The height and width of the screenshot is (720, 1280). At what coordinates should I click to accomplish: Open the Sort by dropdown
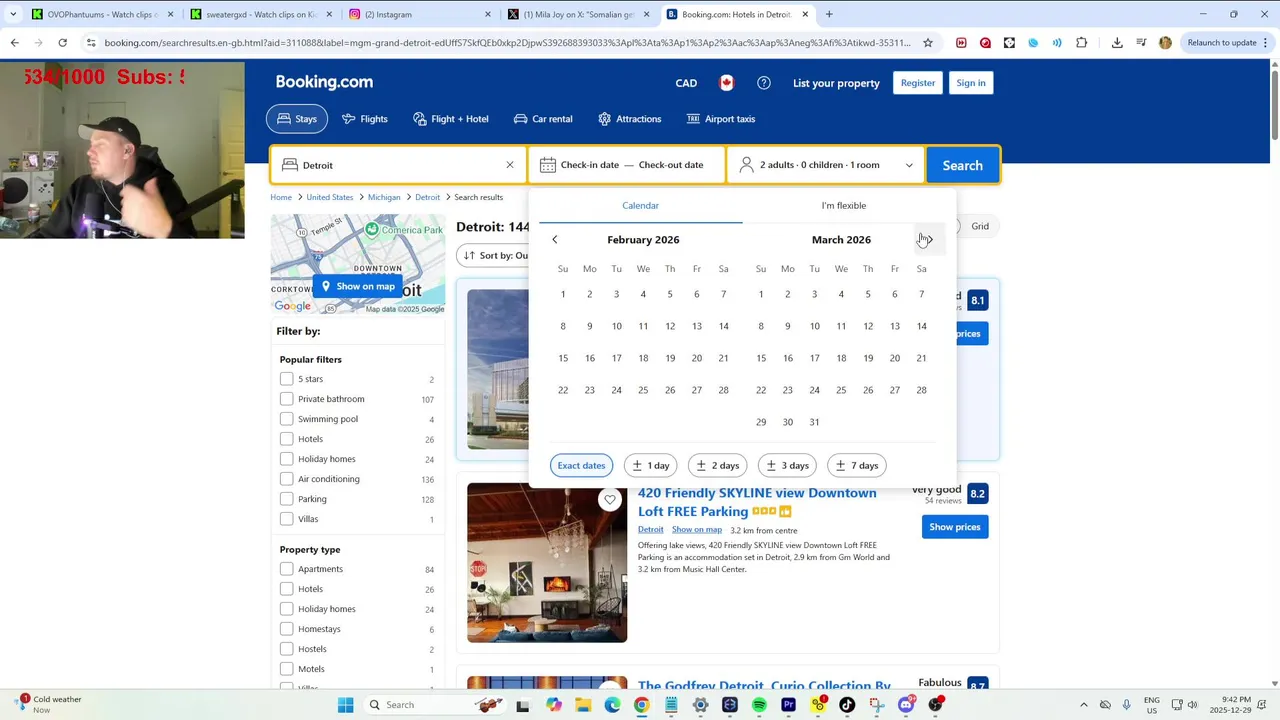pyautogui.click(x=494, y=255)
